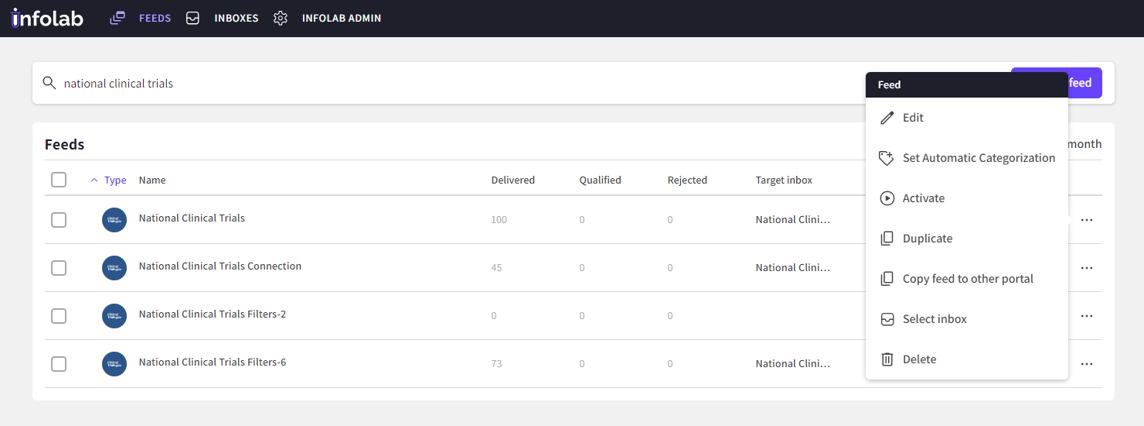Click the magnifier icon in search bar
1144x426 pixels.
click(49, 82)
